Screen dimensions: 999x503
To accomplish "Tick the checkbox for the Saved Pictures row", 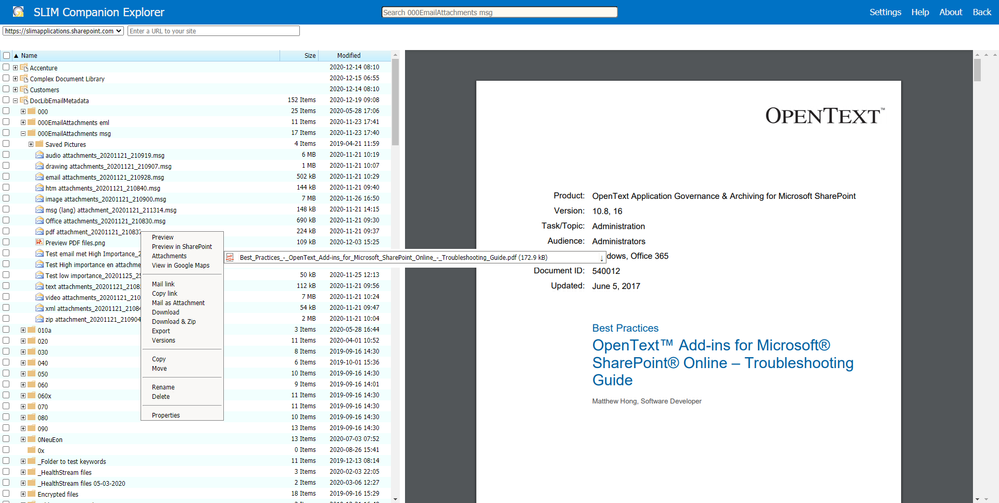I will coord(6,144).
